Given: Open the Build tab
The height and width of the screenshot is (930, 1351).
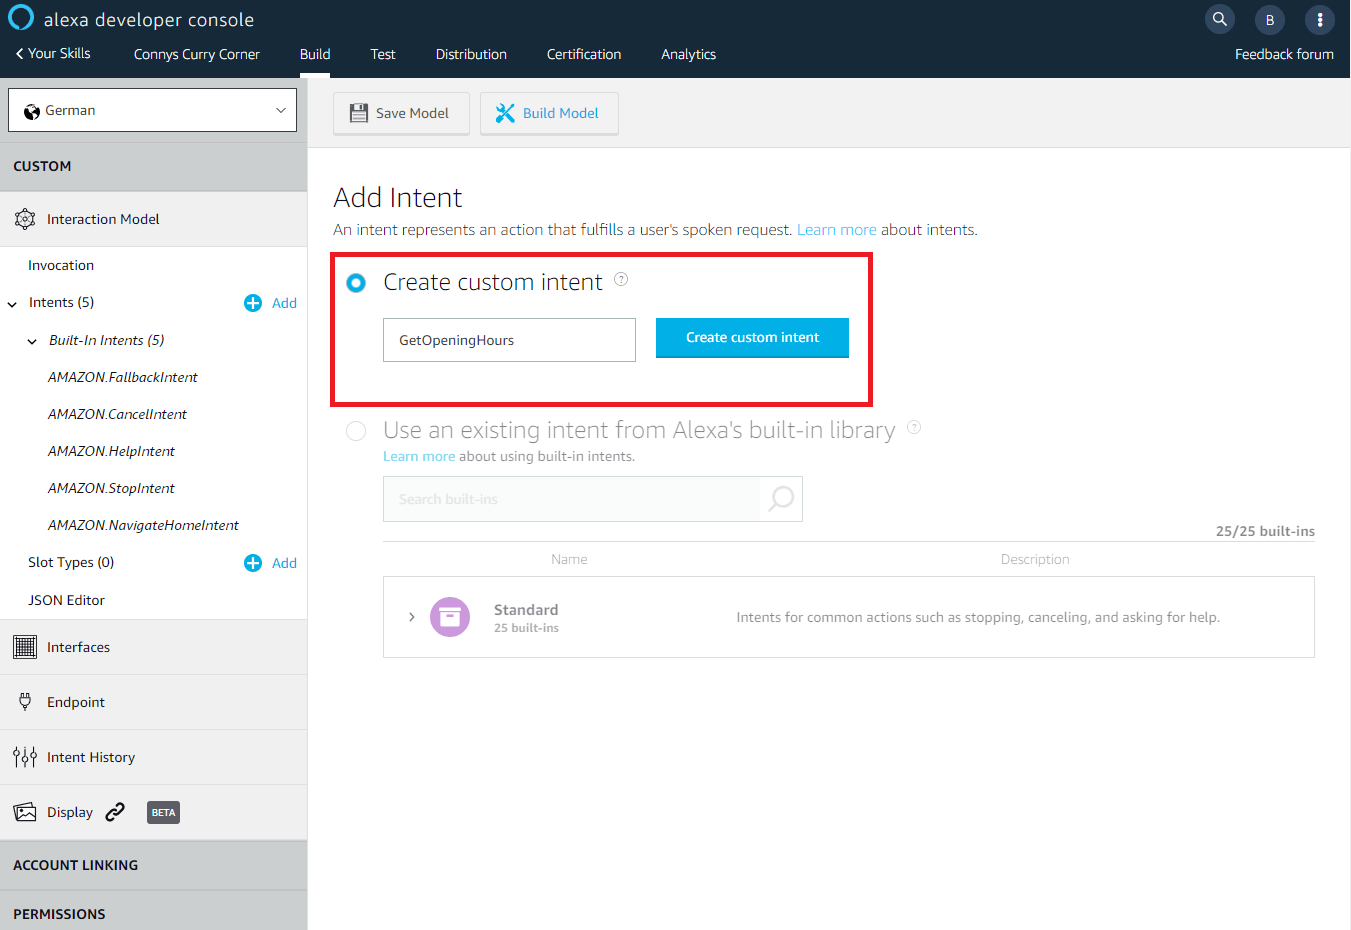Looking at the screenshot, I should pos(315,54).
